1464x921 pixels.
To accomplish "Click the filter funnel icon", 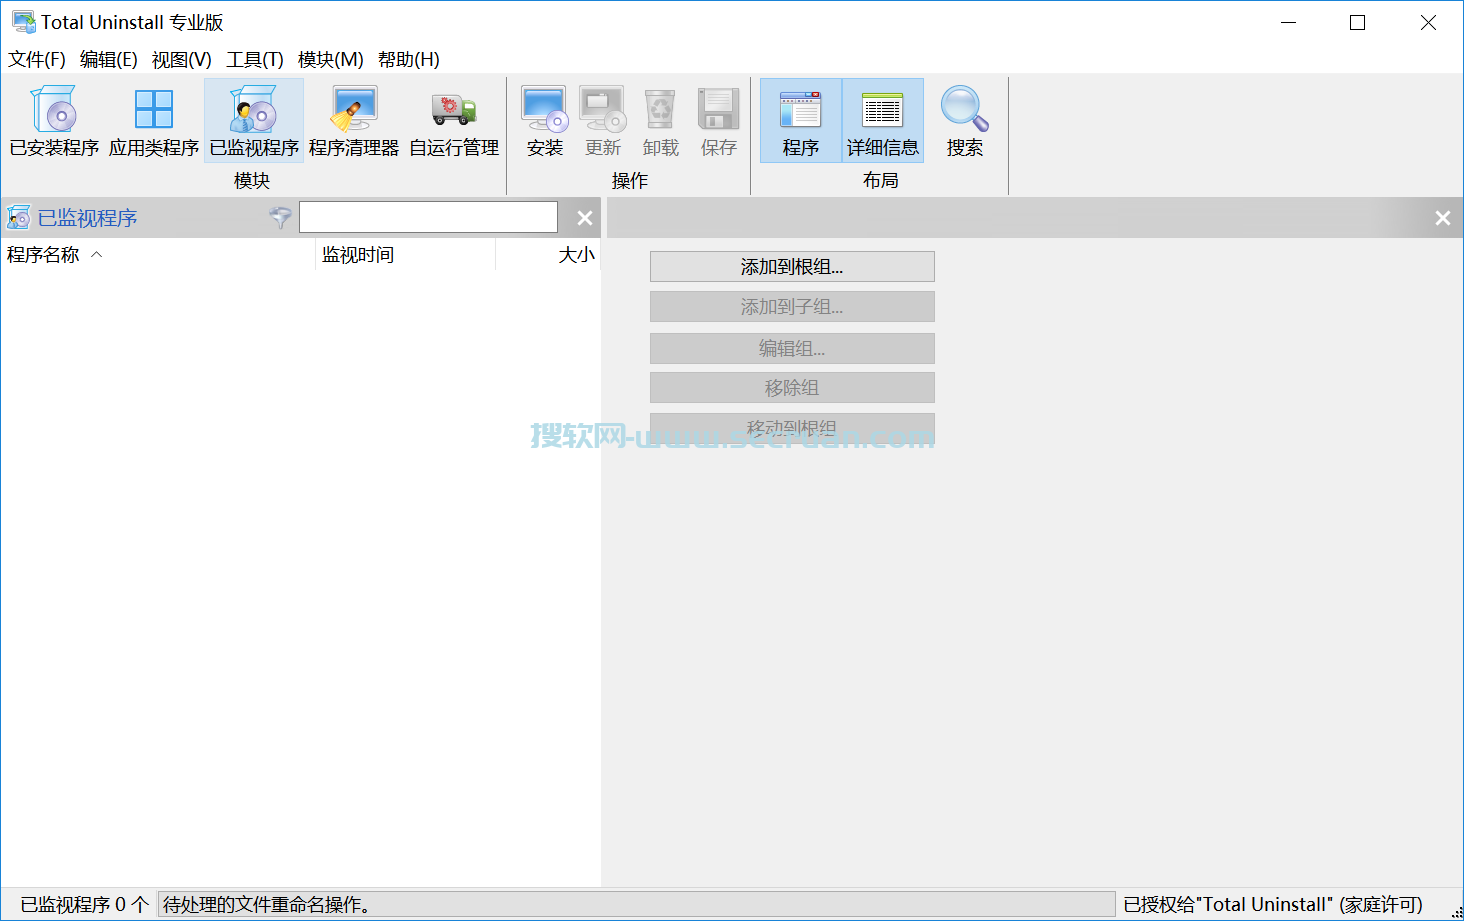I will [x=281, y=217].
